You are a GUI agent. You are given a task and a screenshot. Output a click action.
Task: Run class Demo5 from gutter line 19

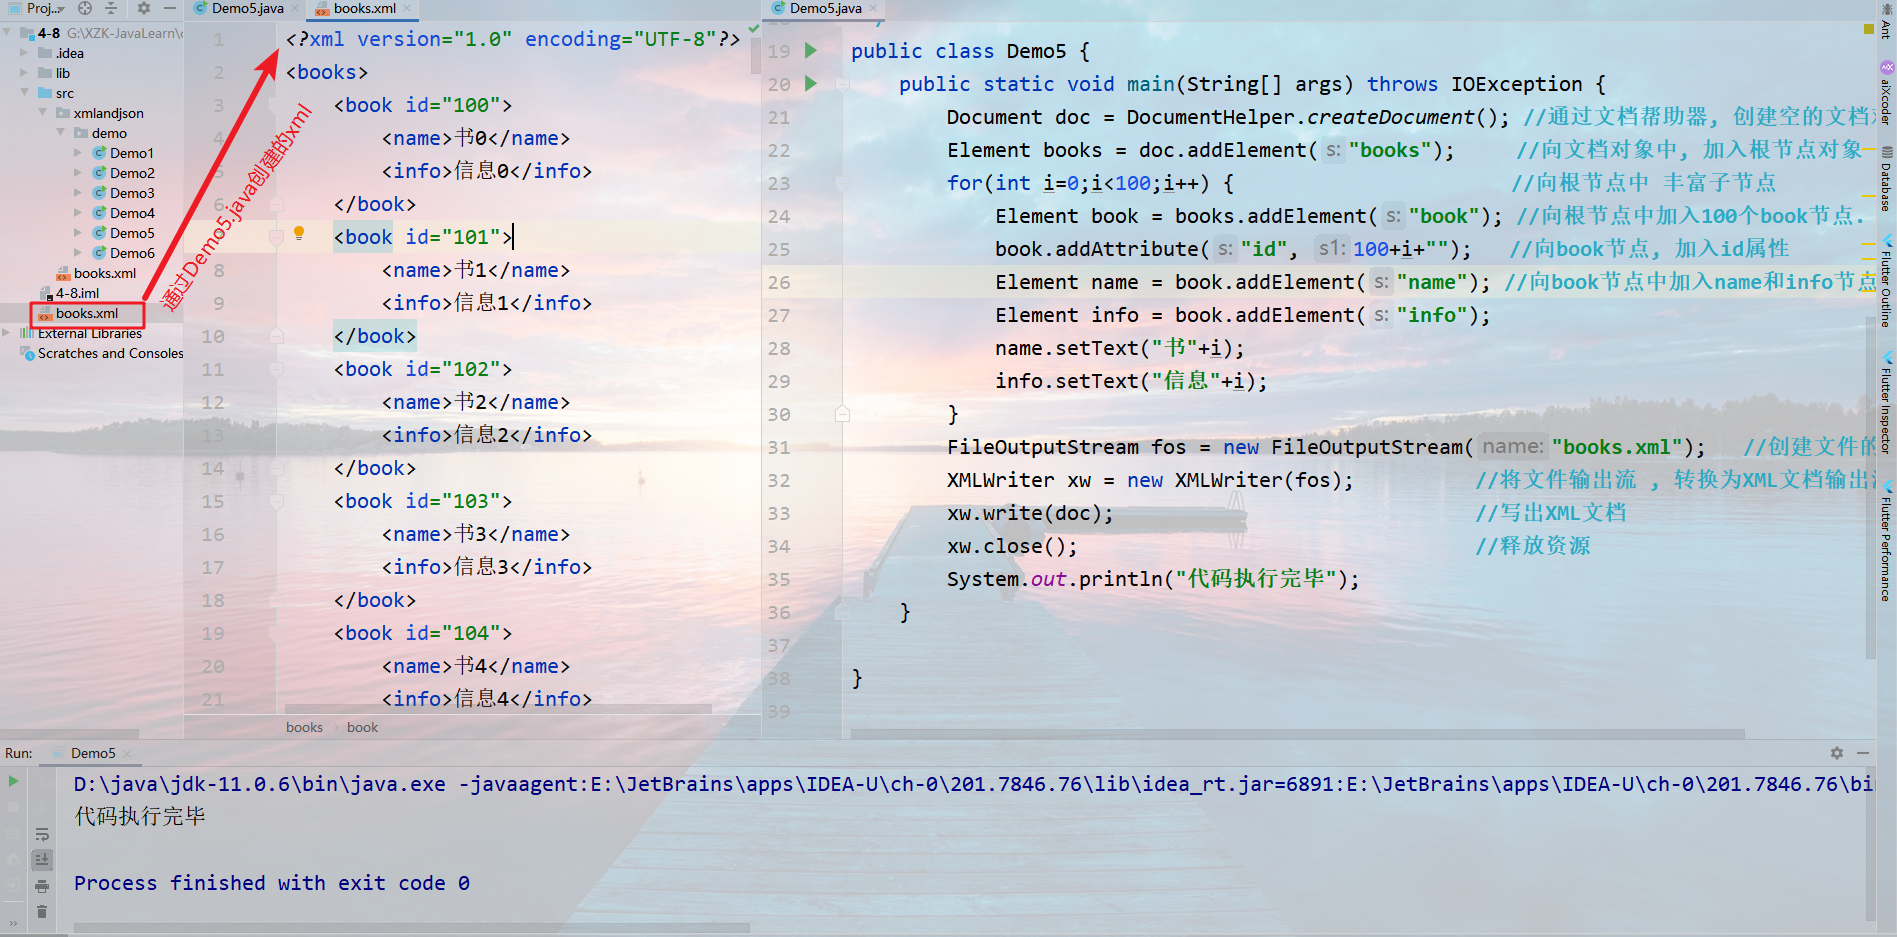pos(811,50)
